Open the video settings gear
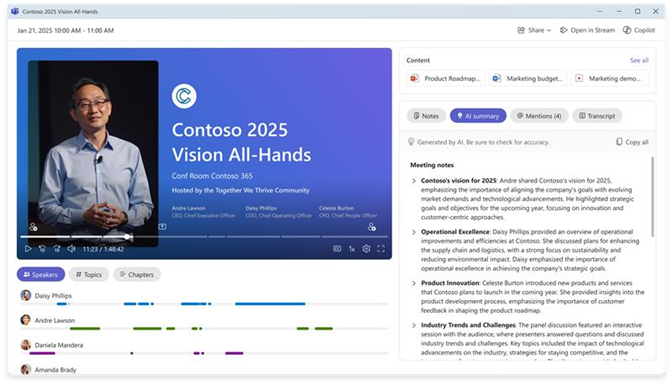Viewport: 672px width, 385px height. (366, 249)
